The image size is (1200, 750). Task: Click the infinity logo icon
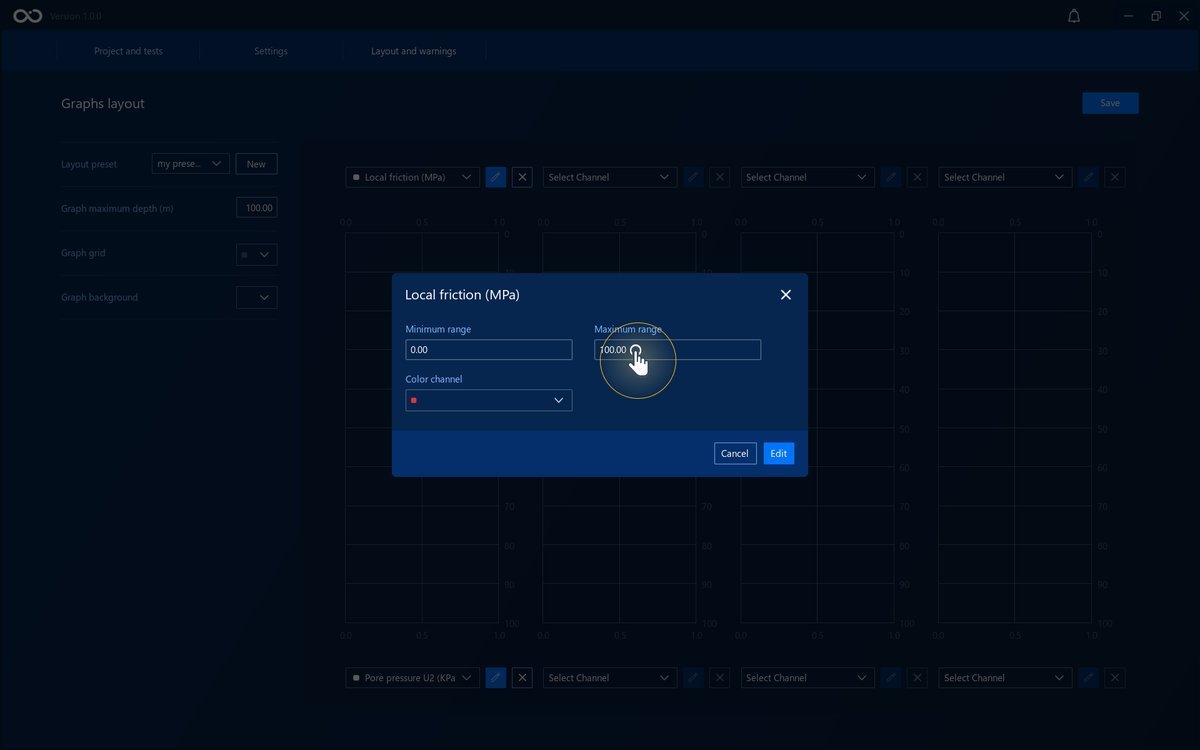pyautogui.click(x=27, y=16)
